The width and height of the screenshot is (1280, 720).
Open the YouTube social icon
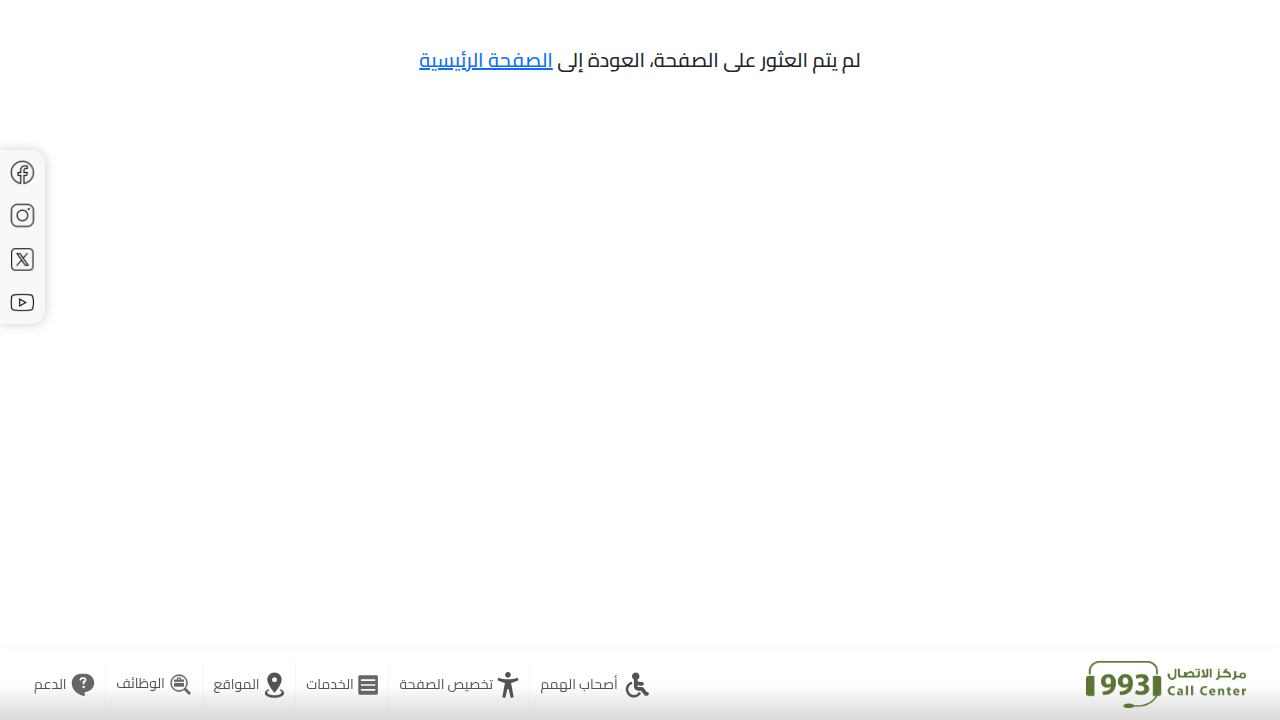tap(22, 303)
